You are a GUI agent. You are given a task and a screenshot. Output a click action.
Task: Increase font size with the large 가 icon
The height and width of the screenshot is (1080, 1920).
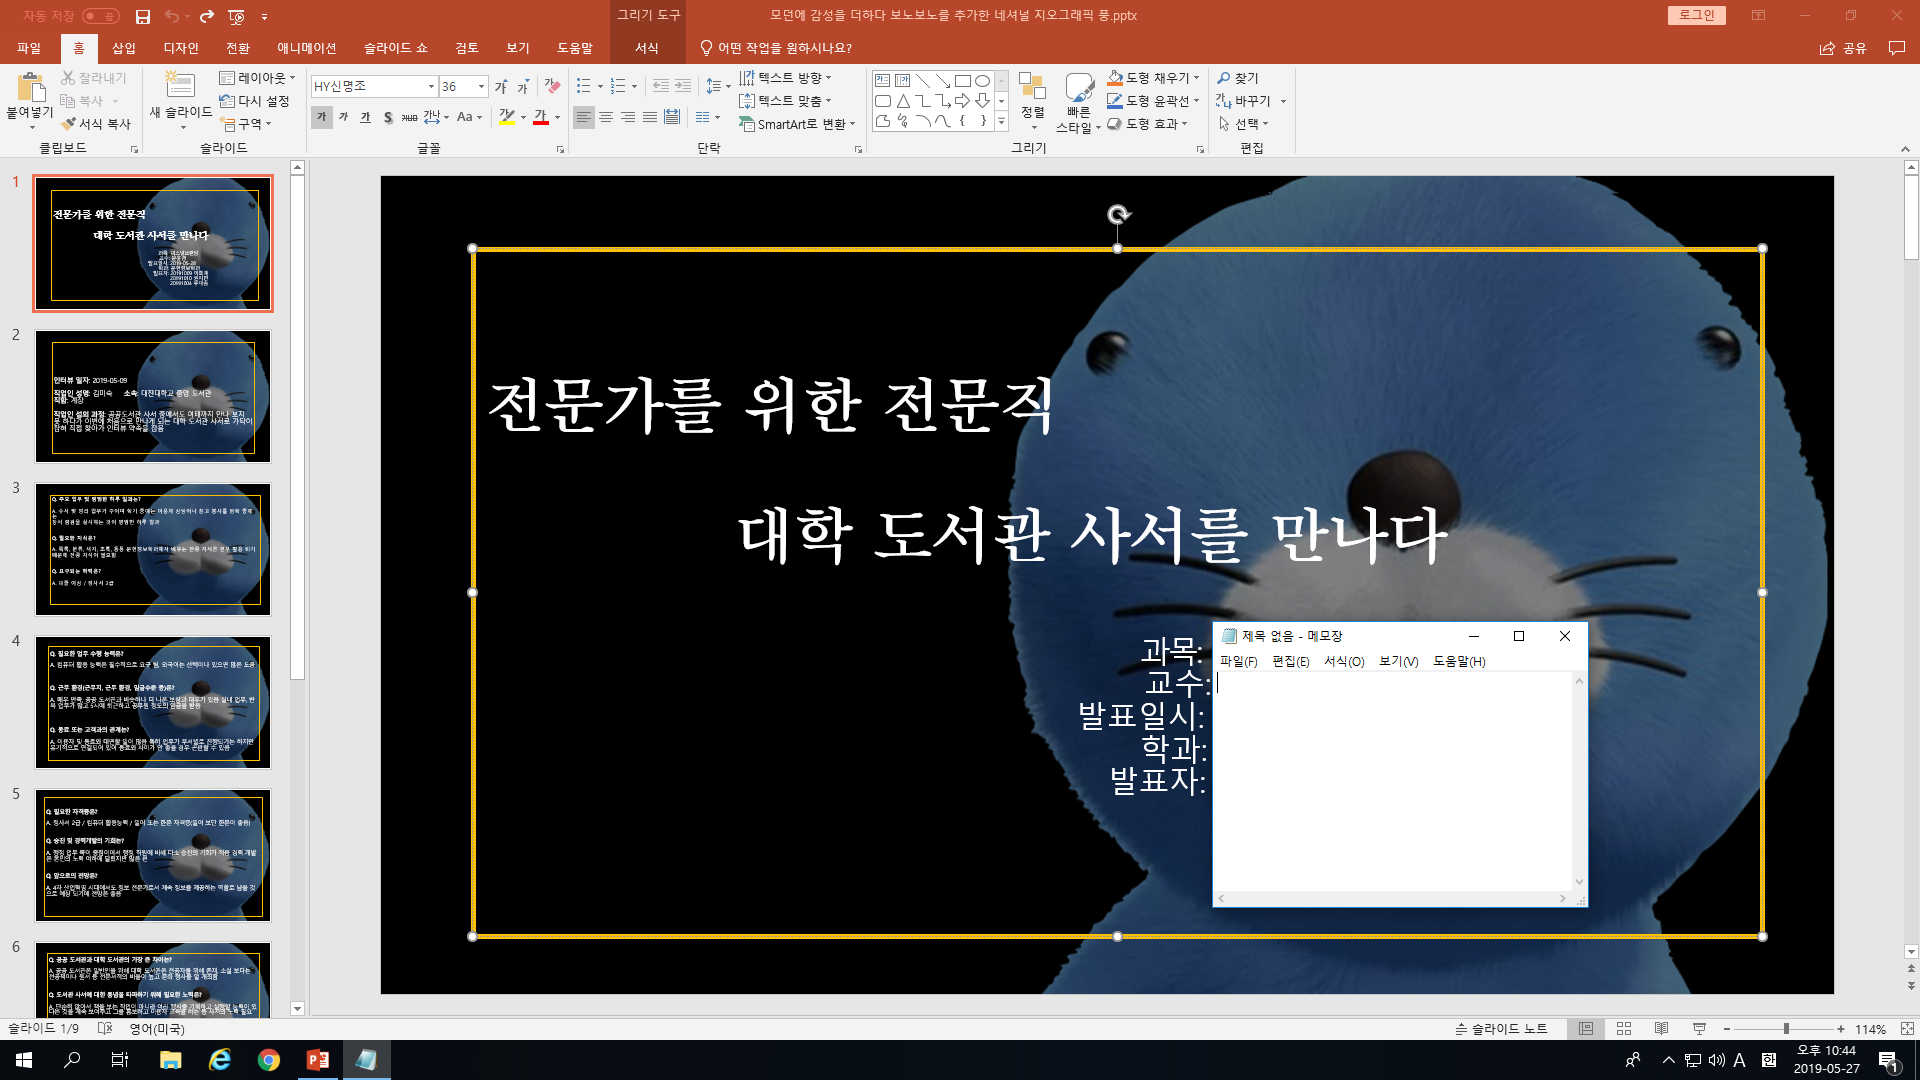coord(501,87)
